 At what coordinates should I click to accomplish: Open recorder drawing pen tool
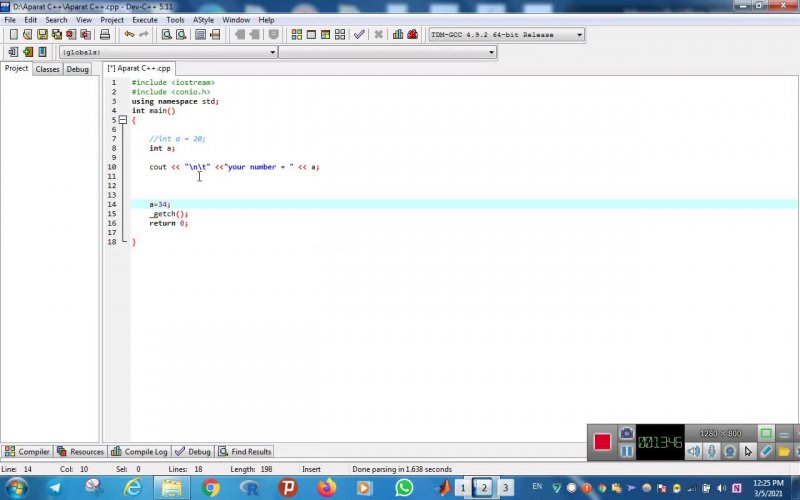coord(766,451)
